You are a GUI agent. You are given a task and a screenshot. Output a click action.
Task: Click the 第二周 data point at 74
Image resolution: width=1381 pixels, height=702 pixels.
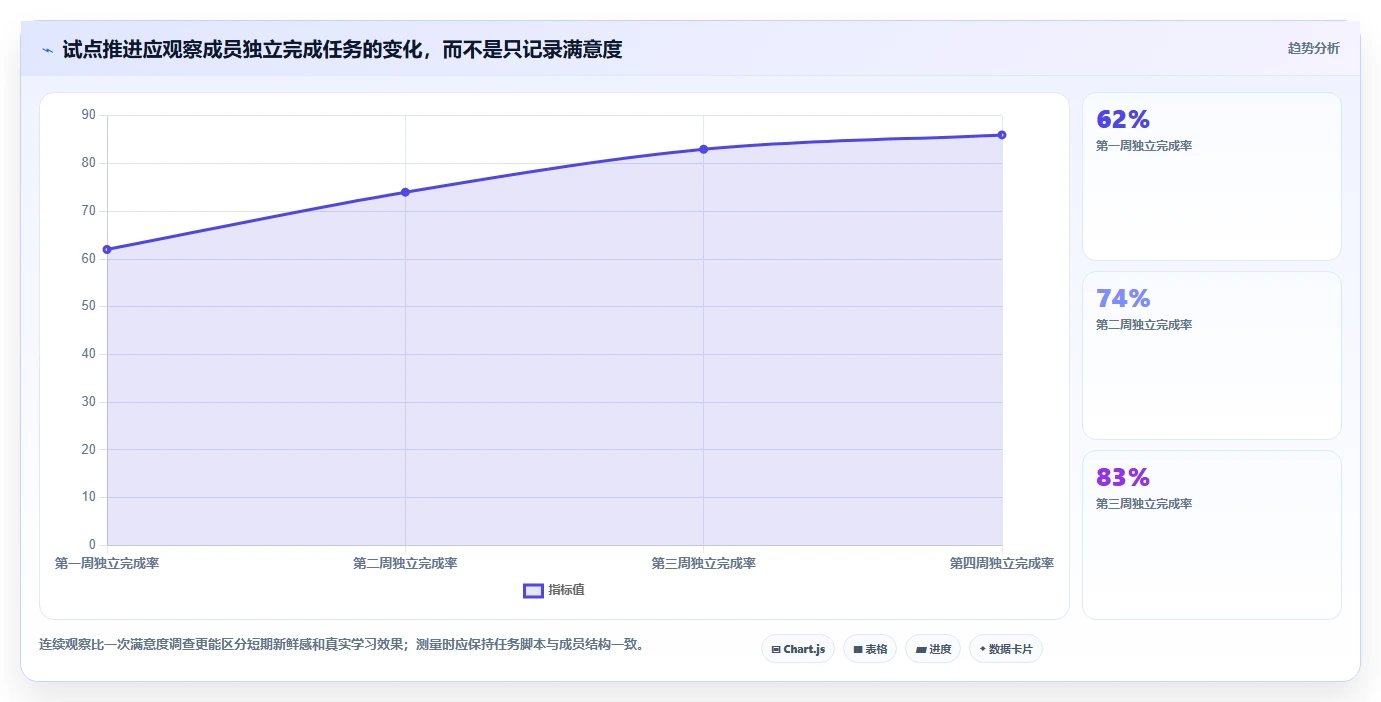(405, 192)
